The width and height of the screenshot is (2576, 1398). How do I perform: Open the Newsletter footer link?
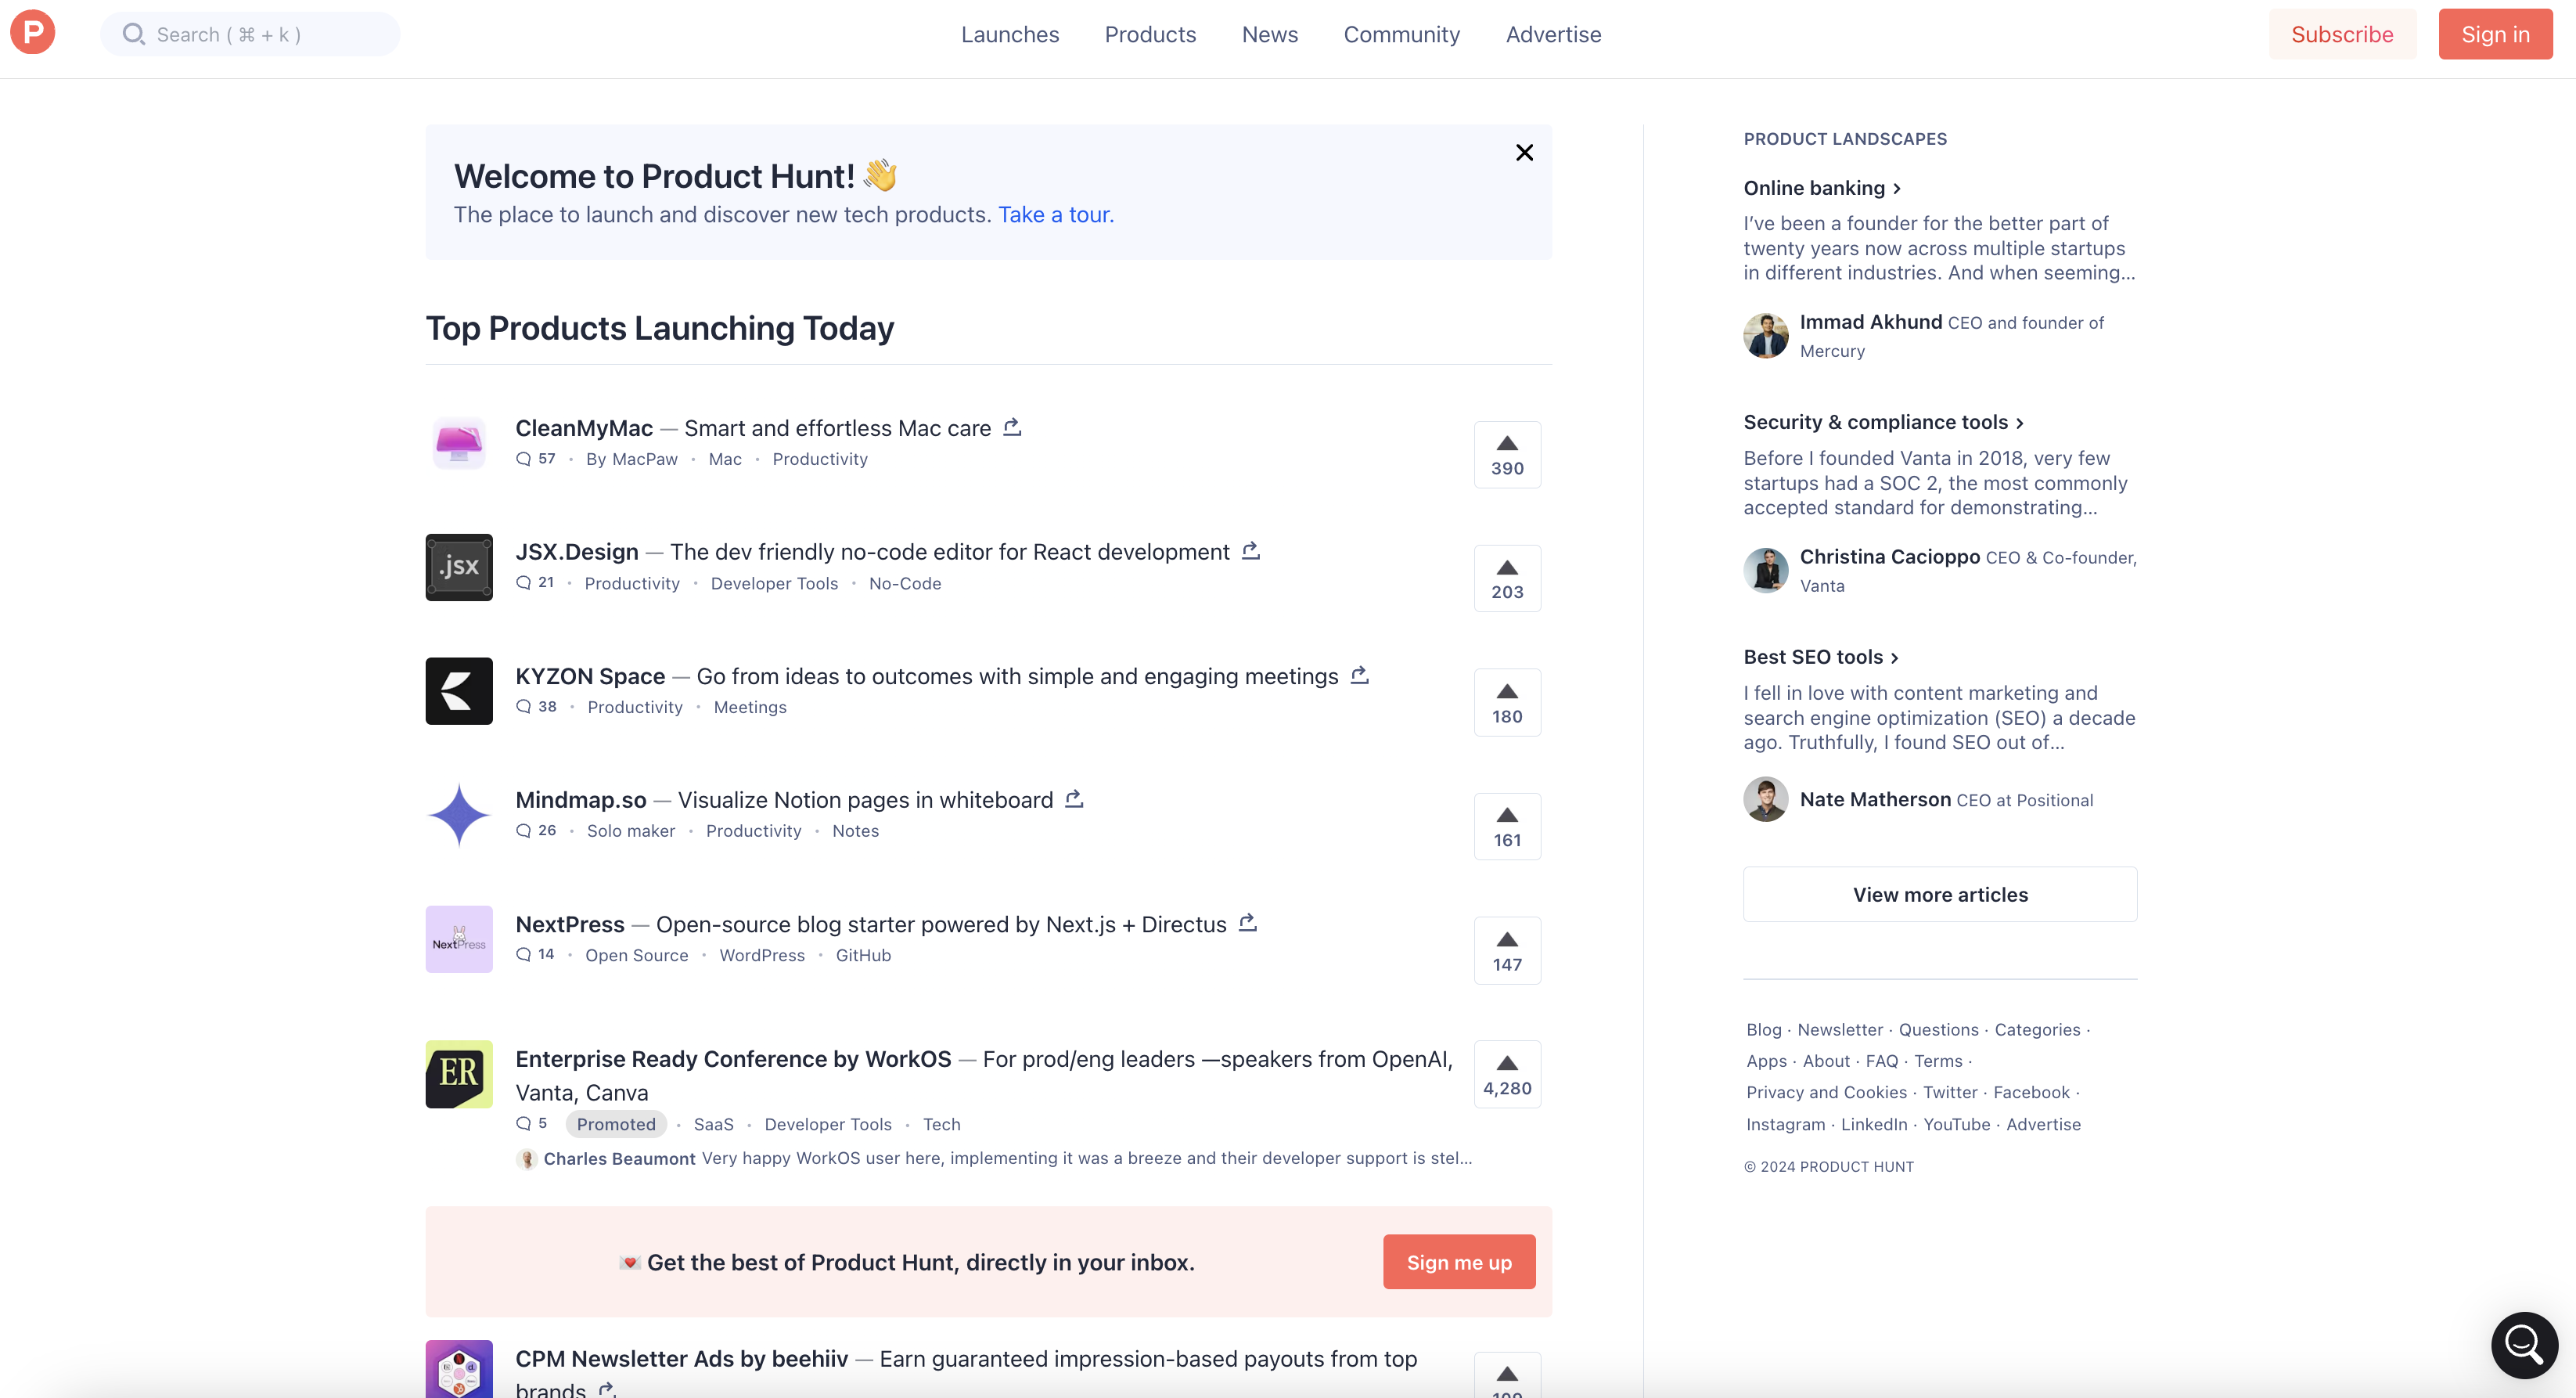(1840, 1030)
